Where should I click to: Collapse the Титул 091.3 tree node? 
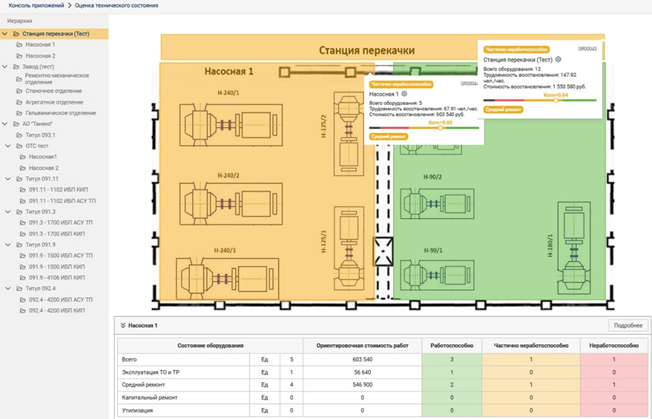8,212
